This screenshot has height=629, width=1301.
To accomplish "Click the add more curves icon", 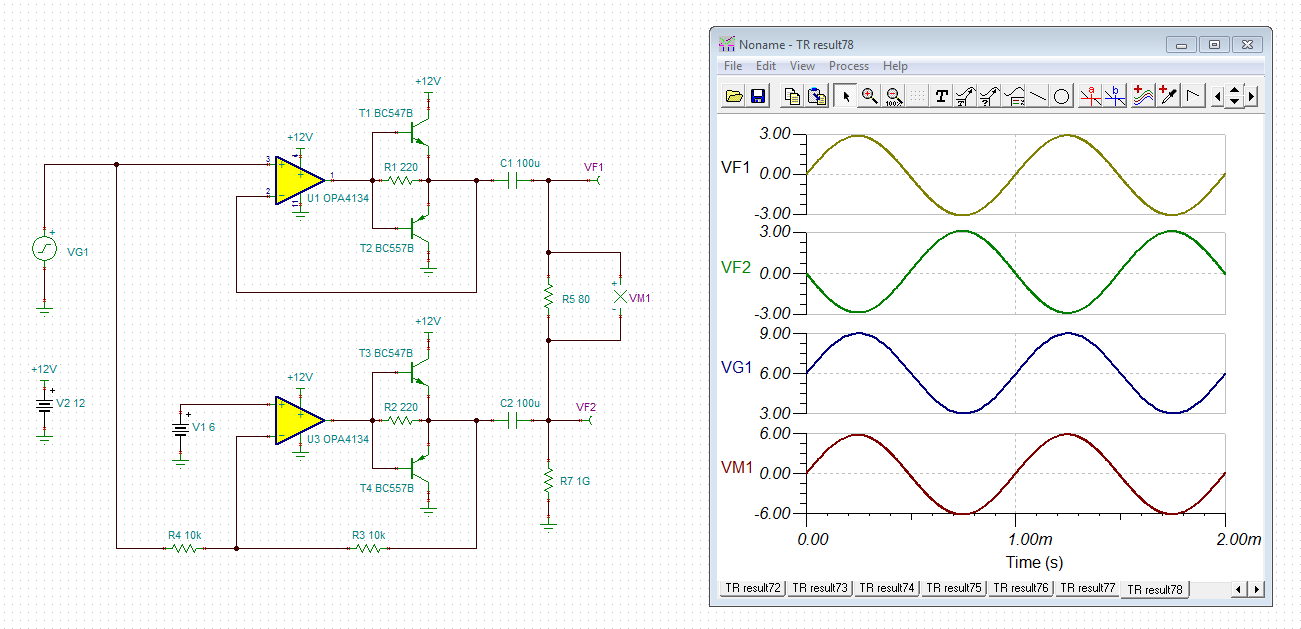I will (x=1144, y=96).
